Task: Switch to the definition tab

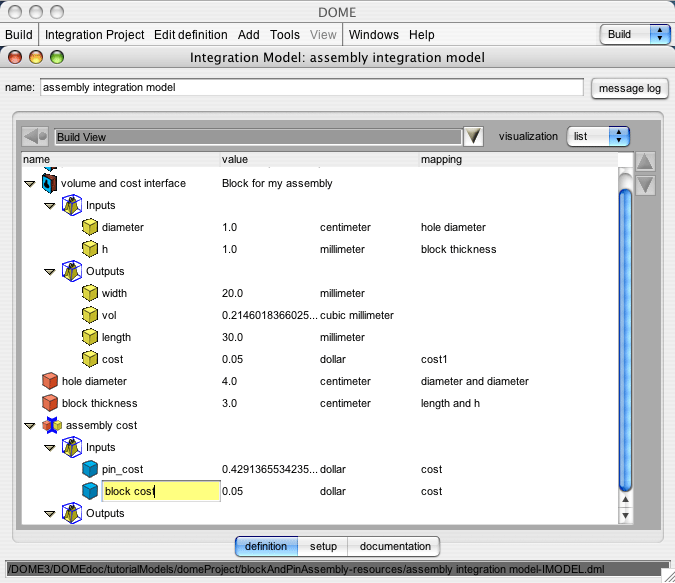Action: 266,546
